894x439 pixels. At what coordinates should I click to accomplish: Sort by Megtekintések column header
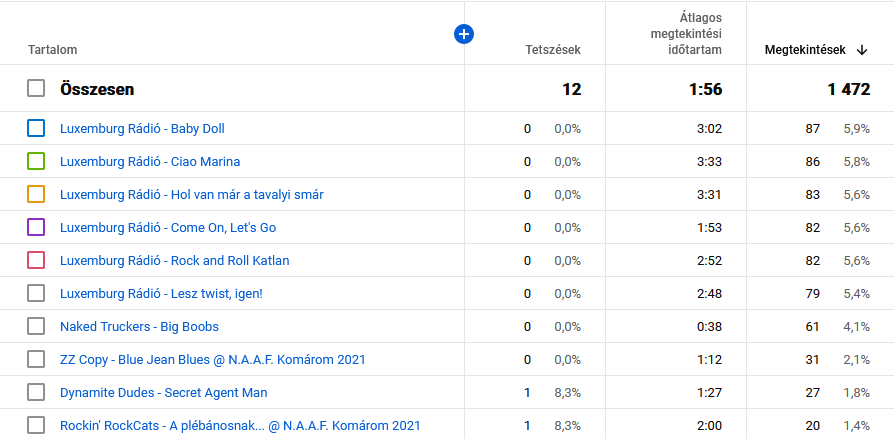pyautogui.click(x=805, y=50)
